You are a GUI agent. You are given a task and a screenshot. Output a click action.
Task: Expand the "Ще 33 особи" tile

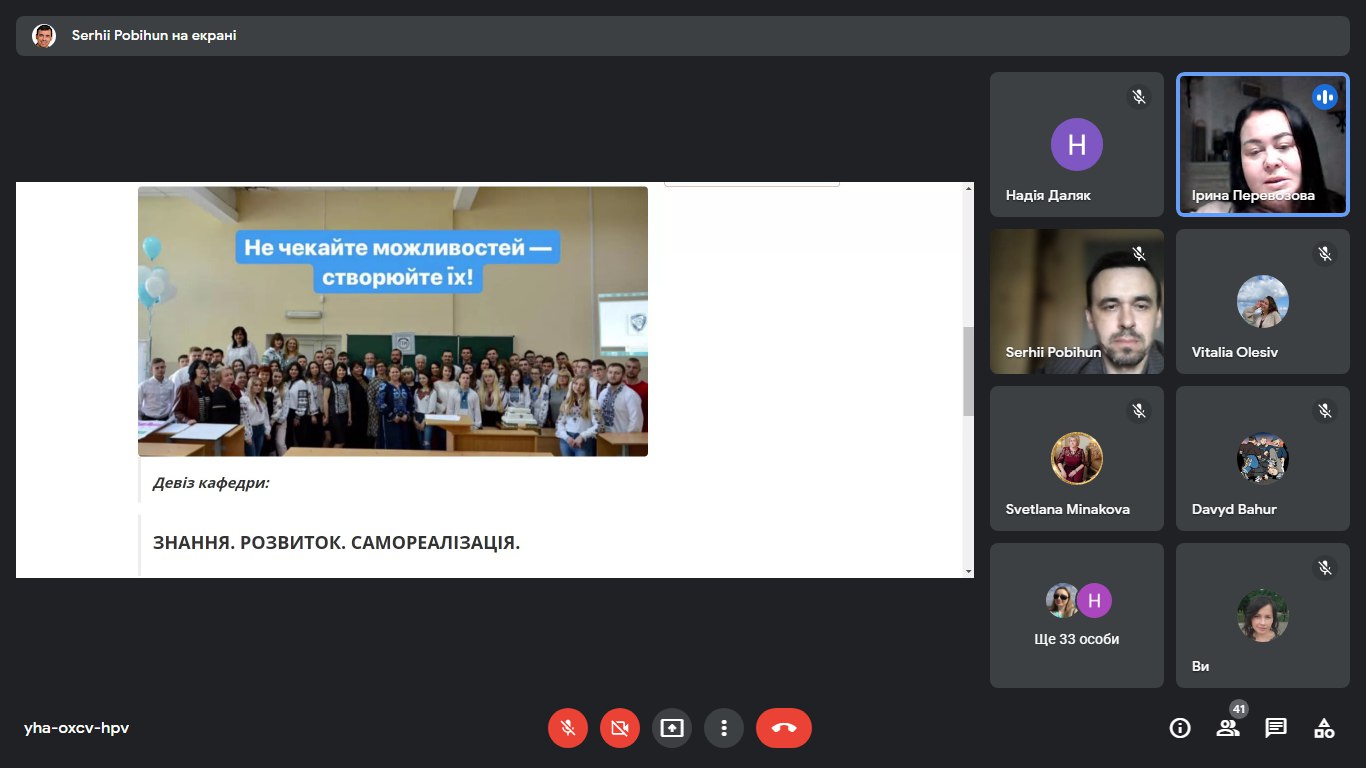coord(1077,615)
